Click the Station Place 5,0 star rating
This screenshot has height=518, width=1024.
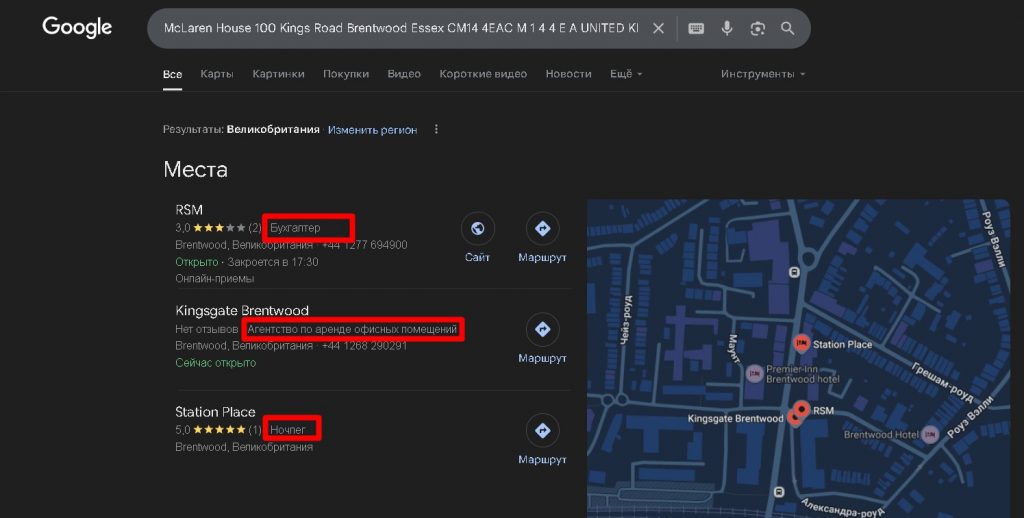click(217, 430)
